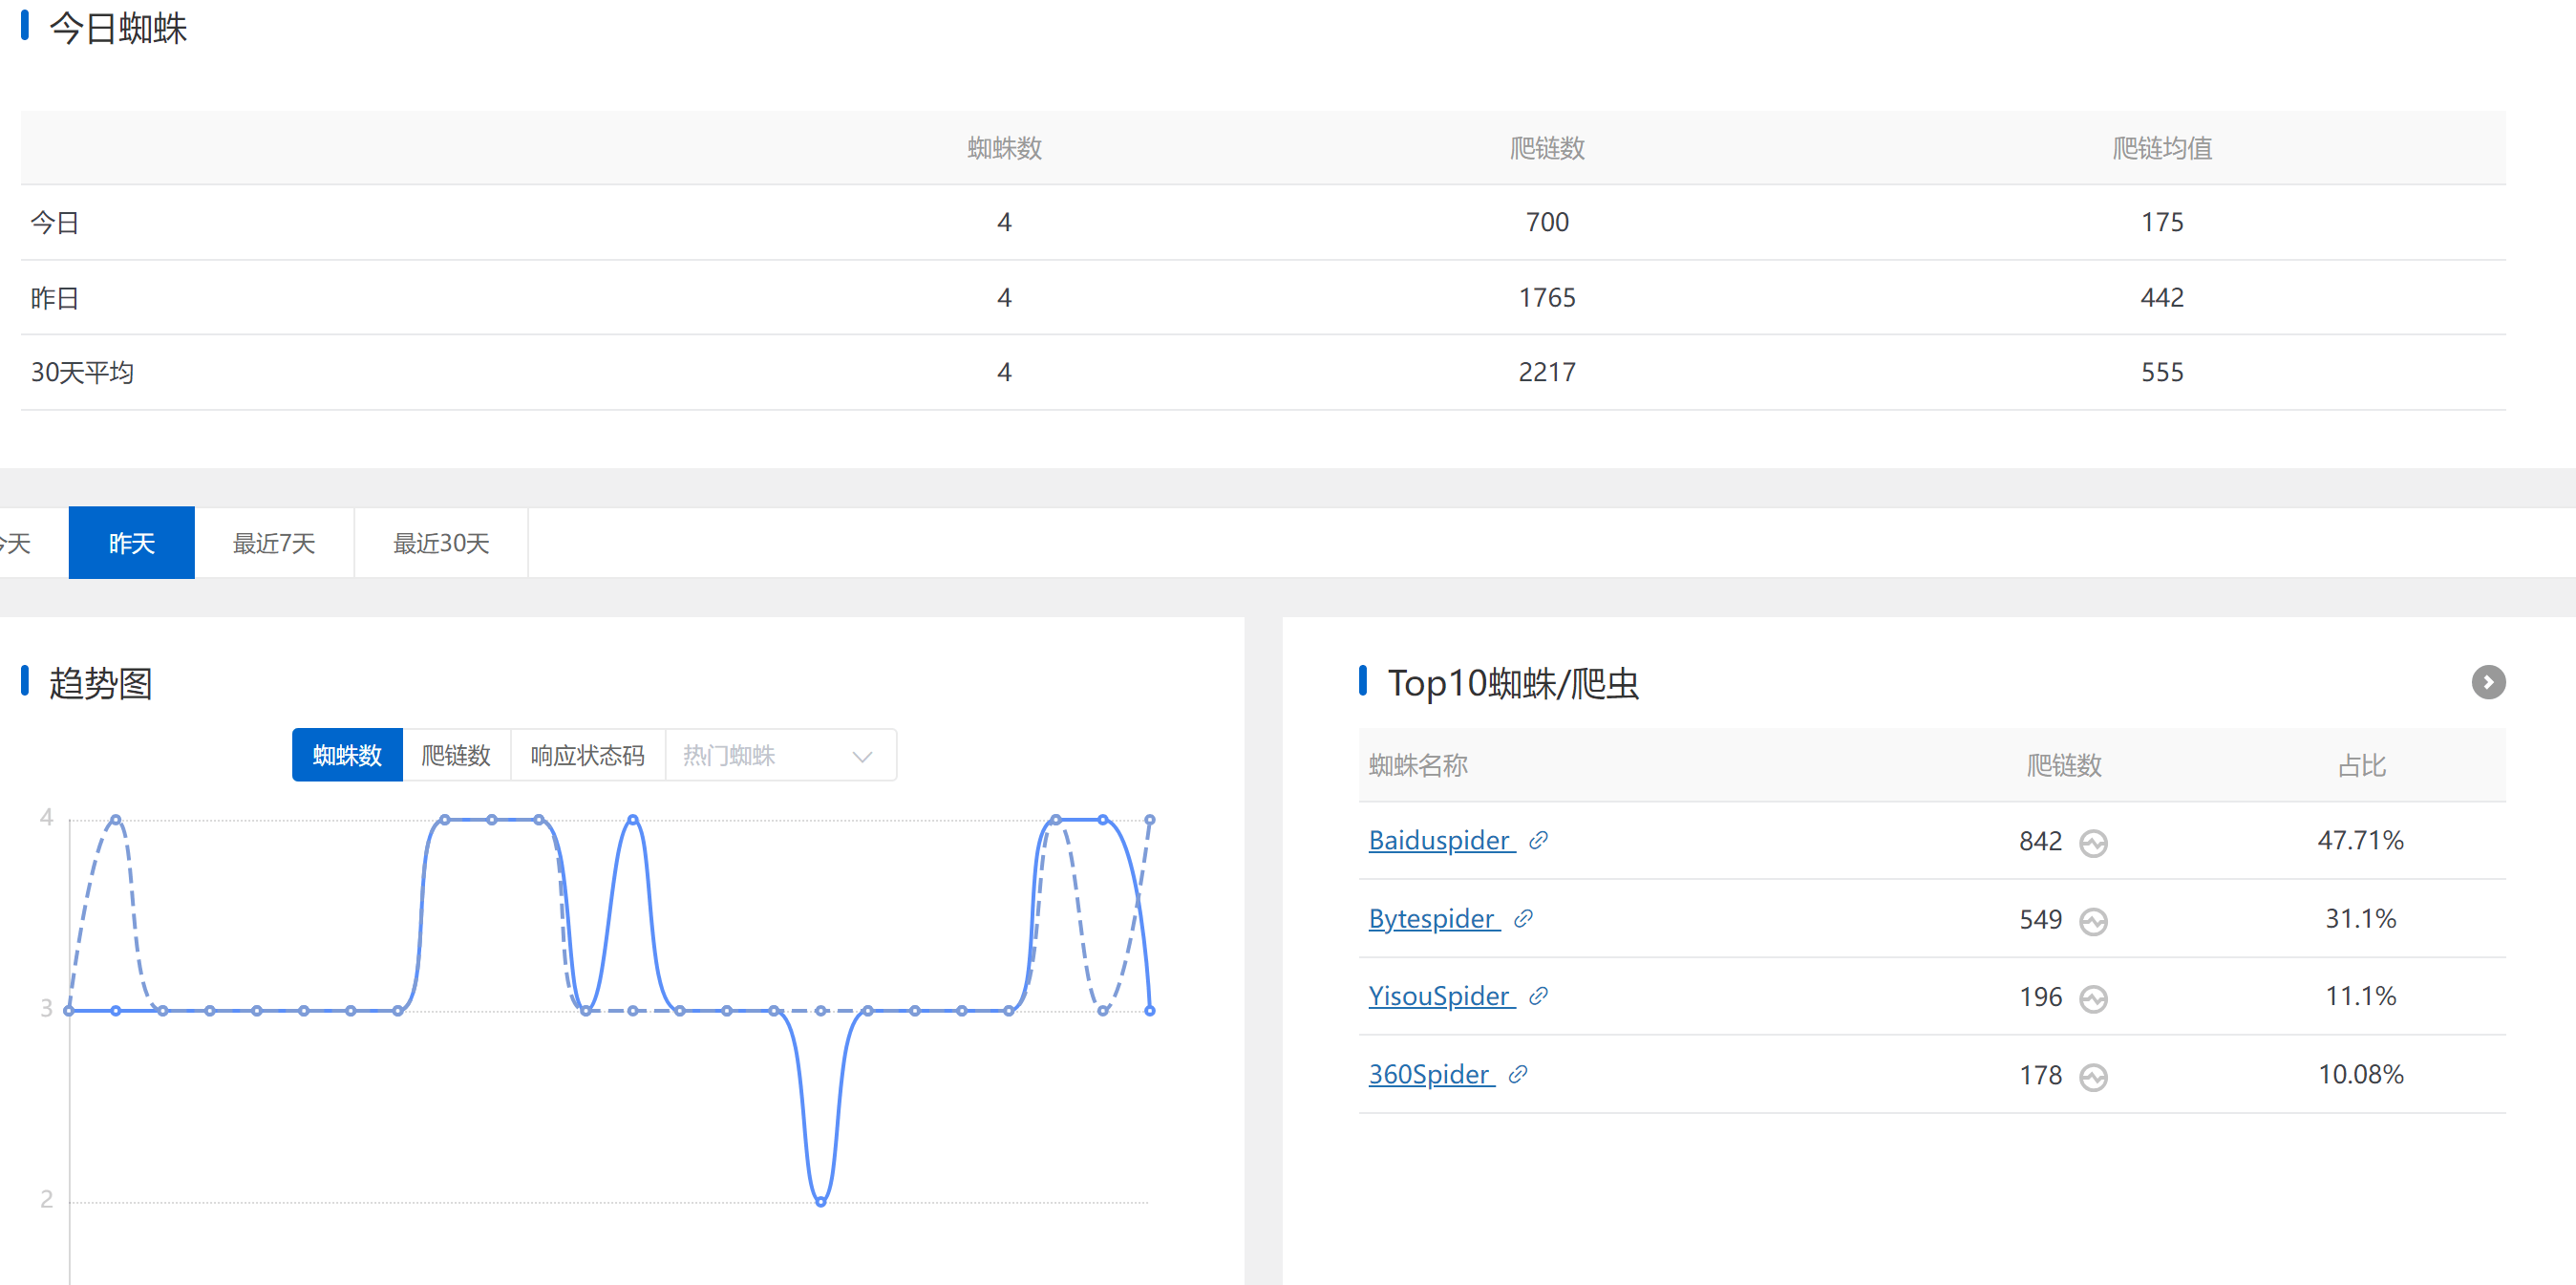
Task: Click the 30天平均 crawl count 2217
Action: tap(1547, 372)
